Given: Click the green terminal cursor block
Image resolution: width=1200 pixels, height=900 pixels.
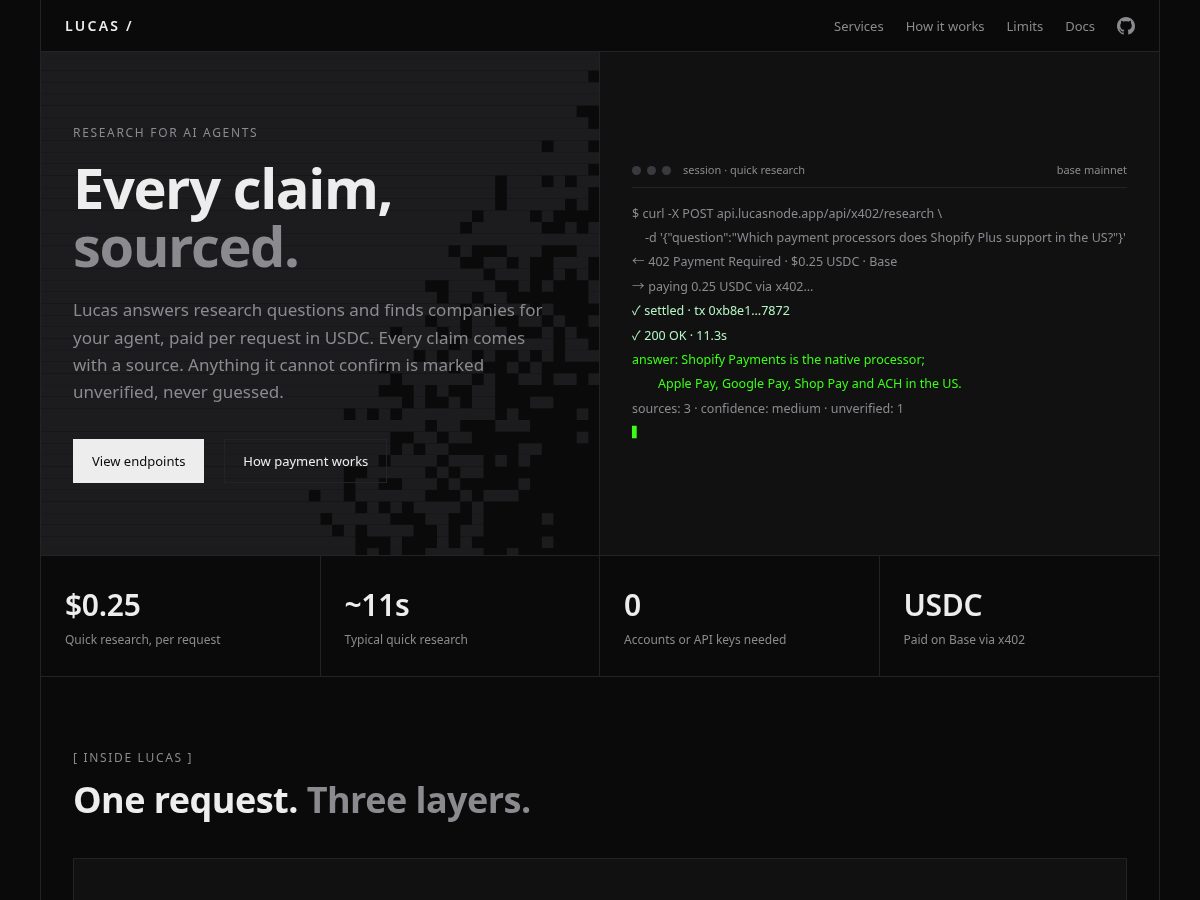Looking at the screenshot, I should click(634, 432).
